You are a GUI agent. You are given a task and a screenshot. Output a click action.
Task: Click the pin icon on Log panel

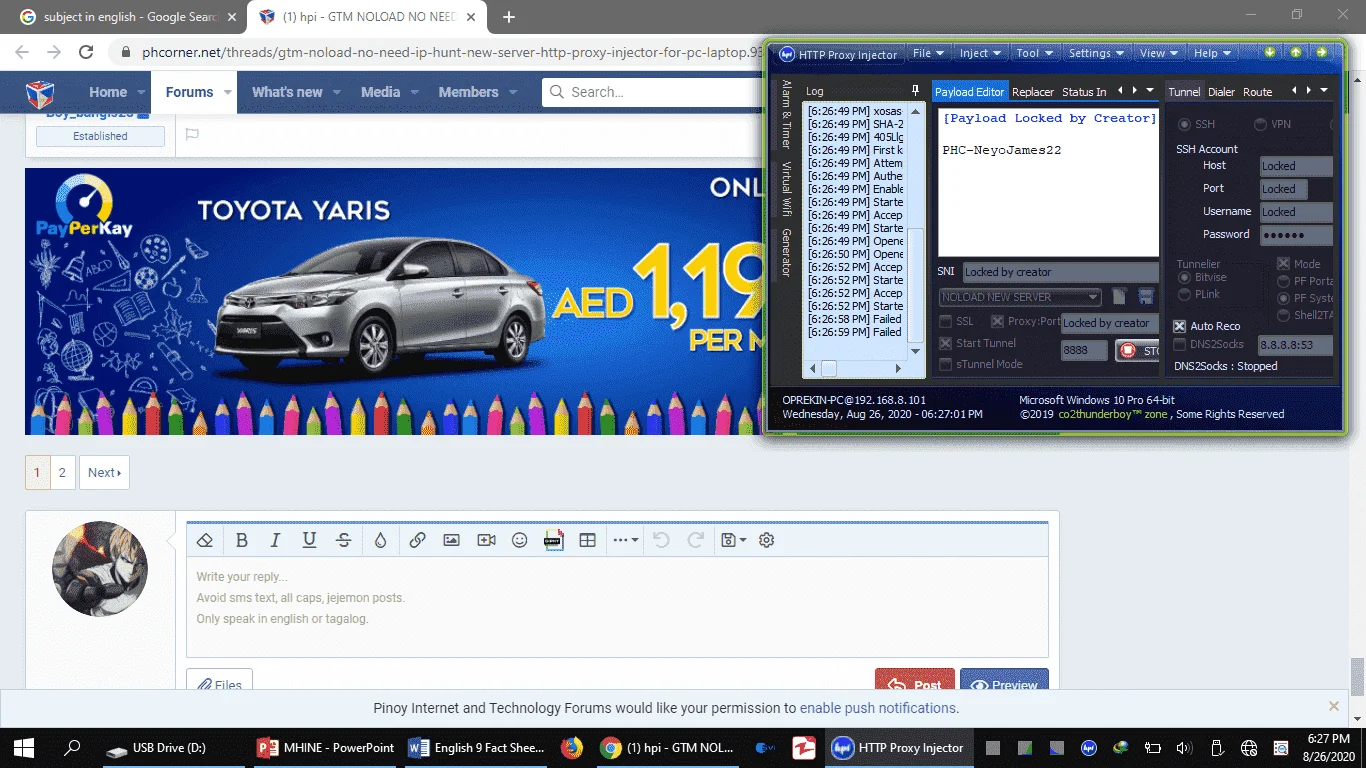pos(914,91)
